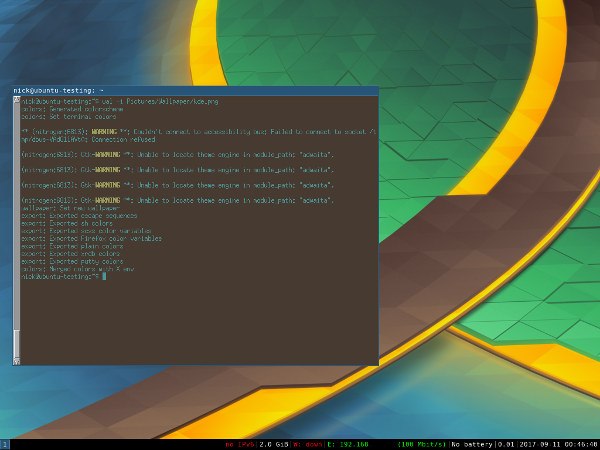Screen dimensions: 600x450
Task: Click 'No battery' status in bar
Action: (472, 445)
